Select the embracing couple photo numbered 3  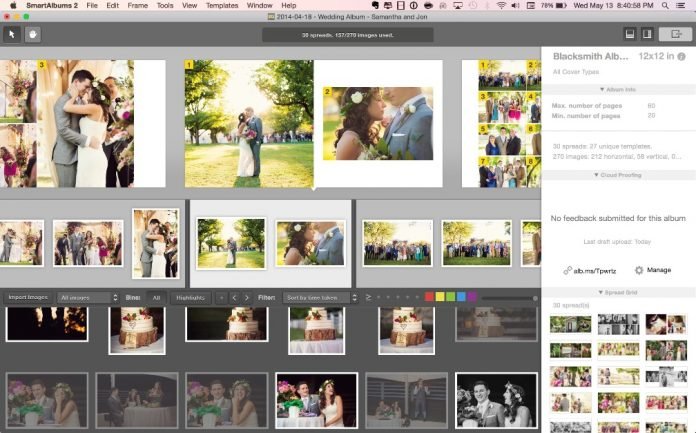[86, 123]
